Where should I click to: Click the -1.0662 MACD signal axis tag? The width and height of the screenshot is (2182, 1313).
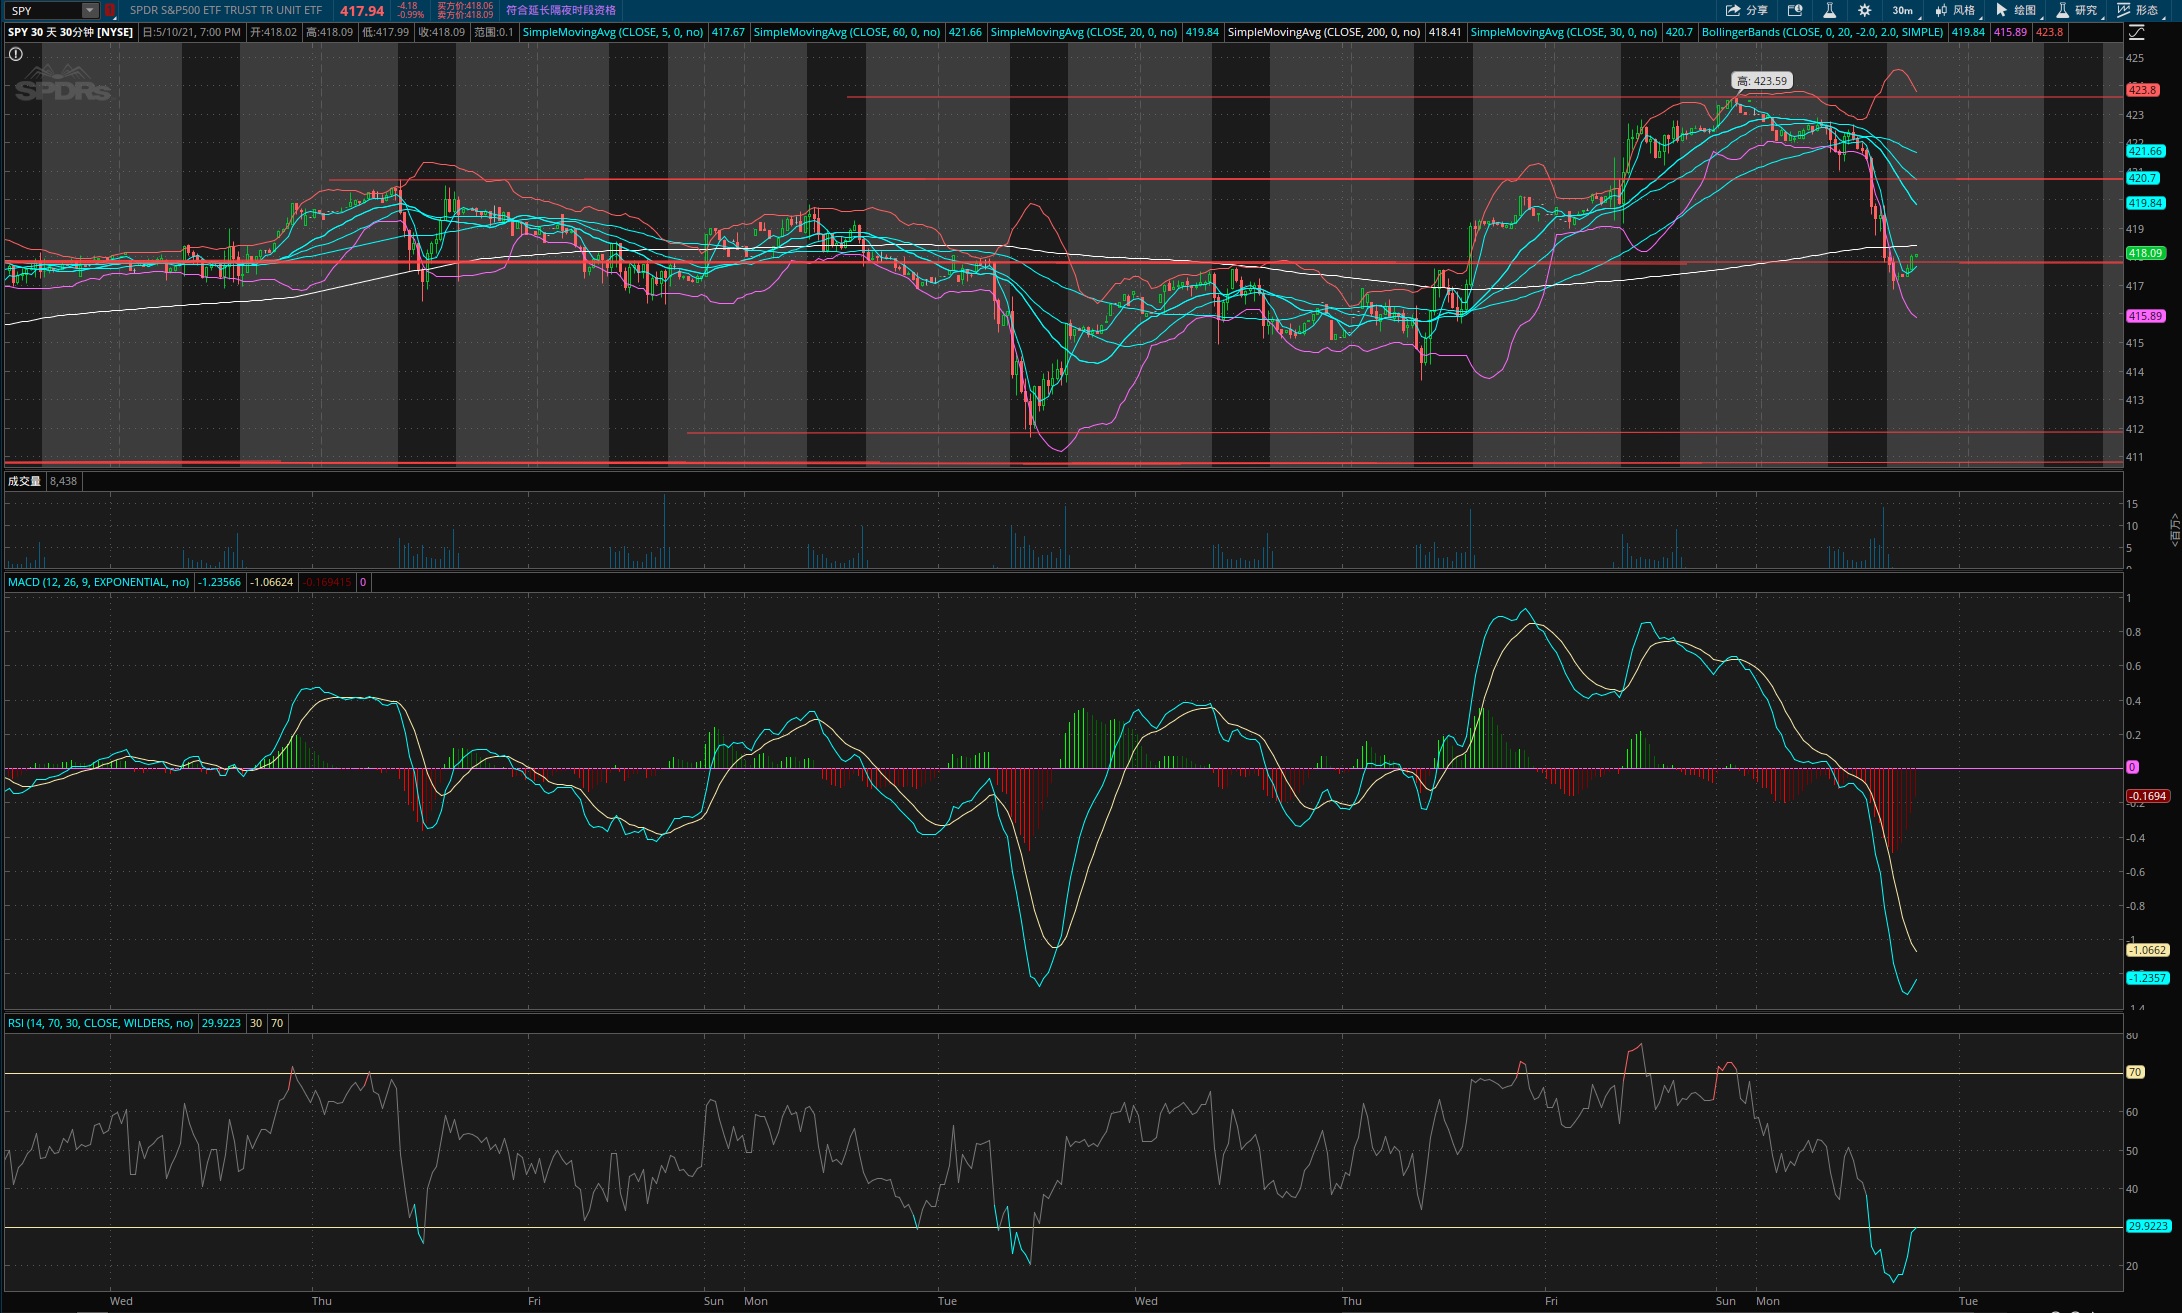pyautogui.click(x=2147, y=950)
